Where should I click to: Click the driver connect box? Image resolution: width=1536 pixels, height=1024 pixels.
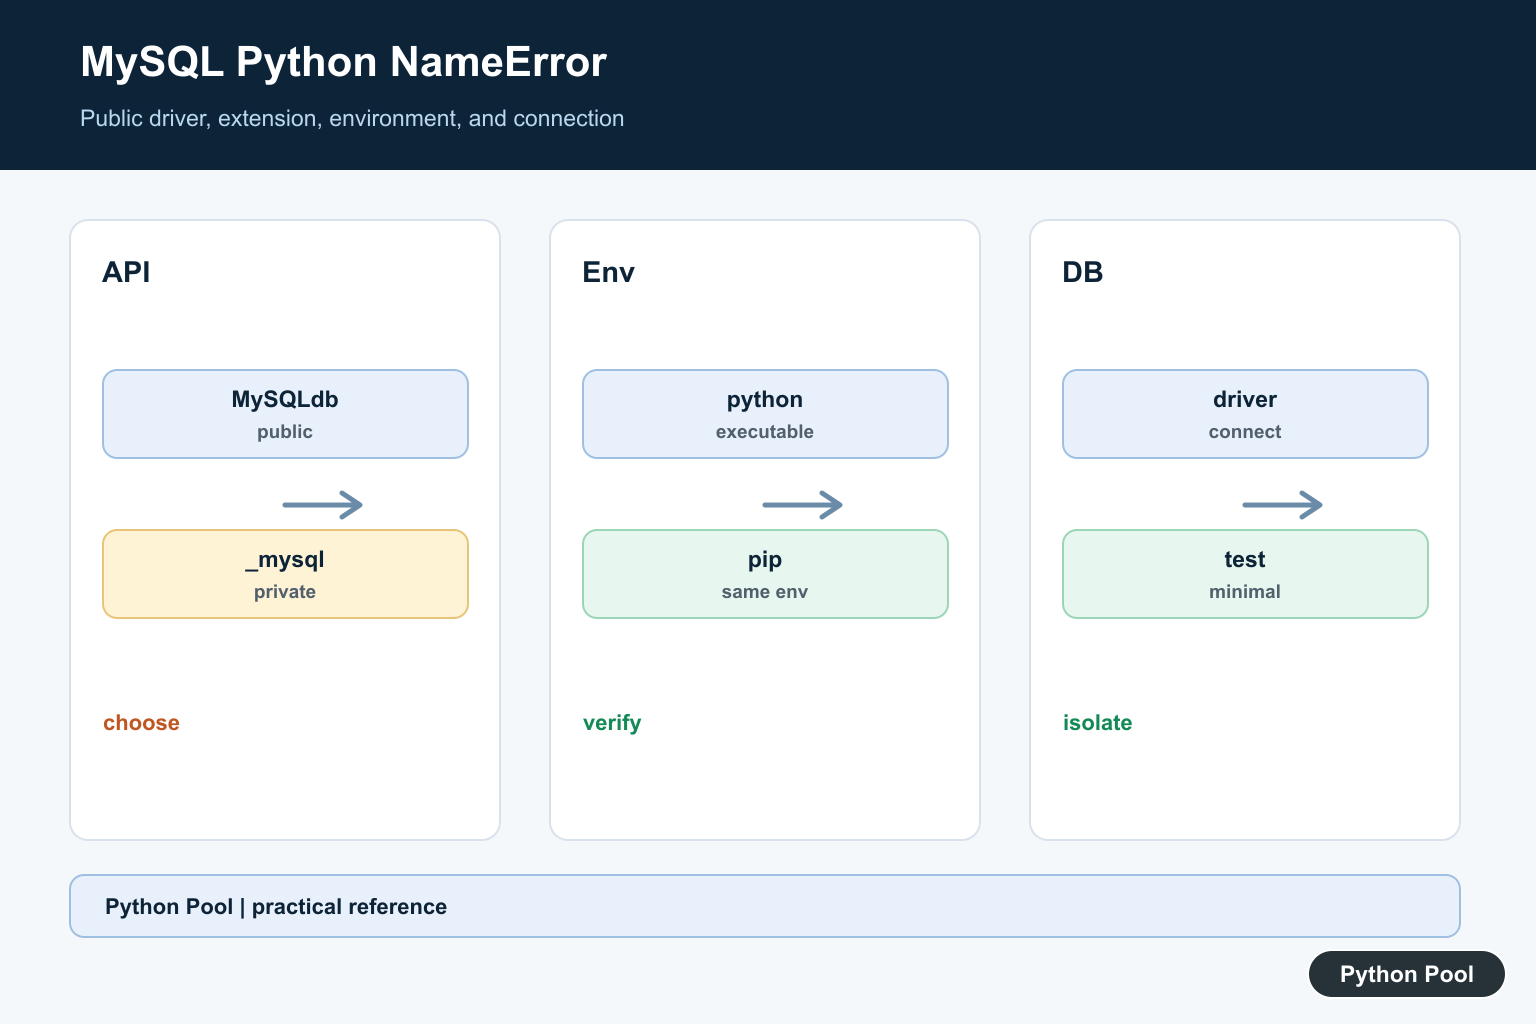click(1245, 414)
